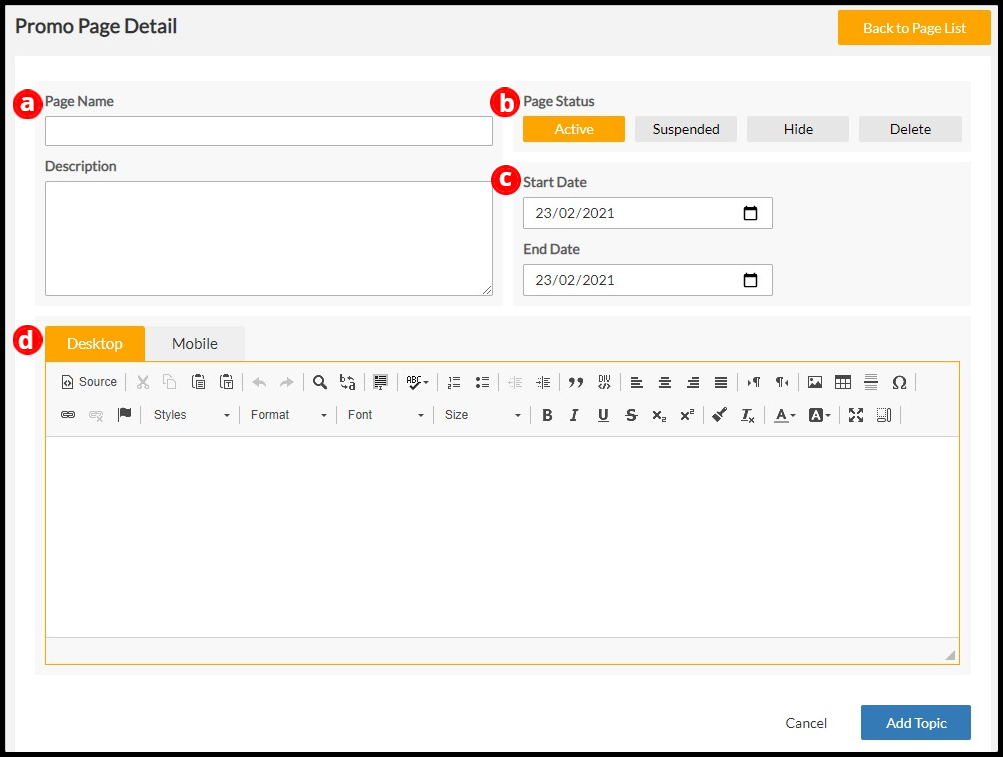The width and height of the screenshot is (1003, 757).
Task: Click the Anchor flag icon
Action: (124, 415)
